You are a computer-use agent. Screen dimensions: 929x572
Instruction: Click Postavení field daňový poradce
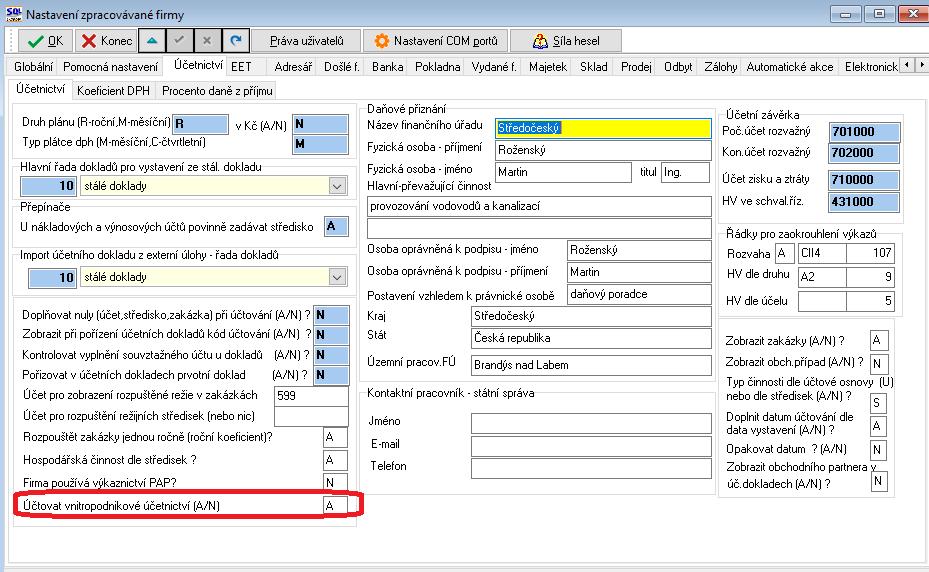[x=639, y=295]
